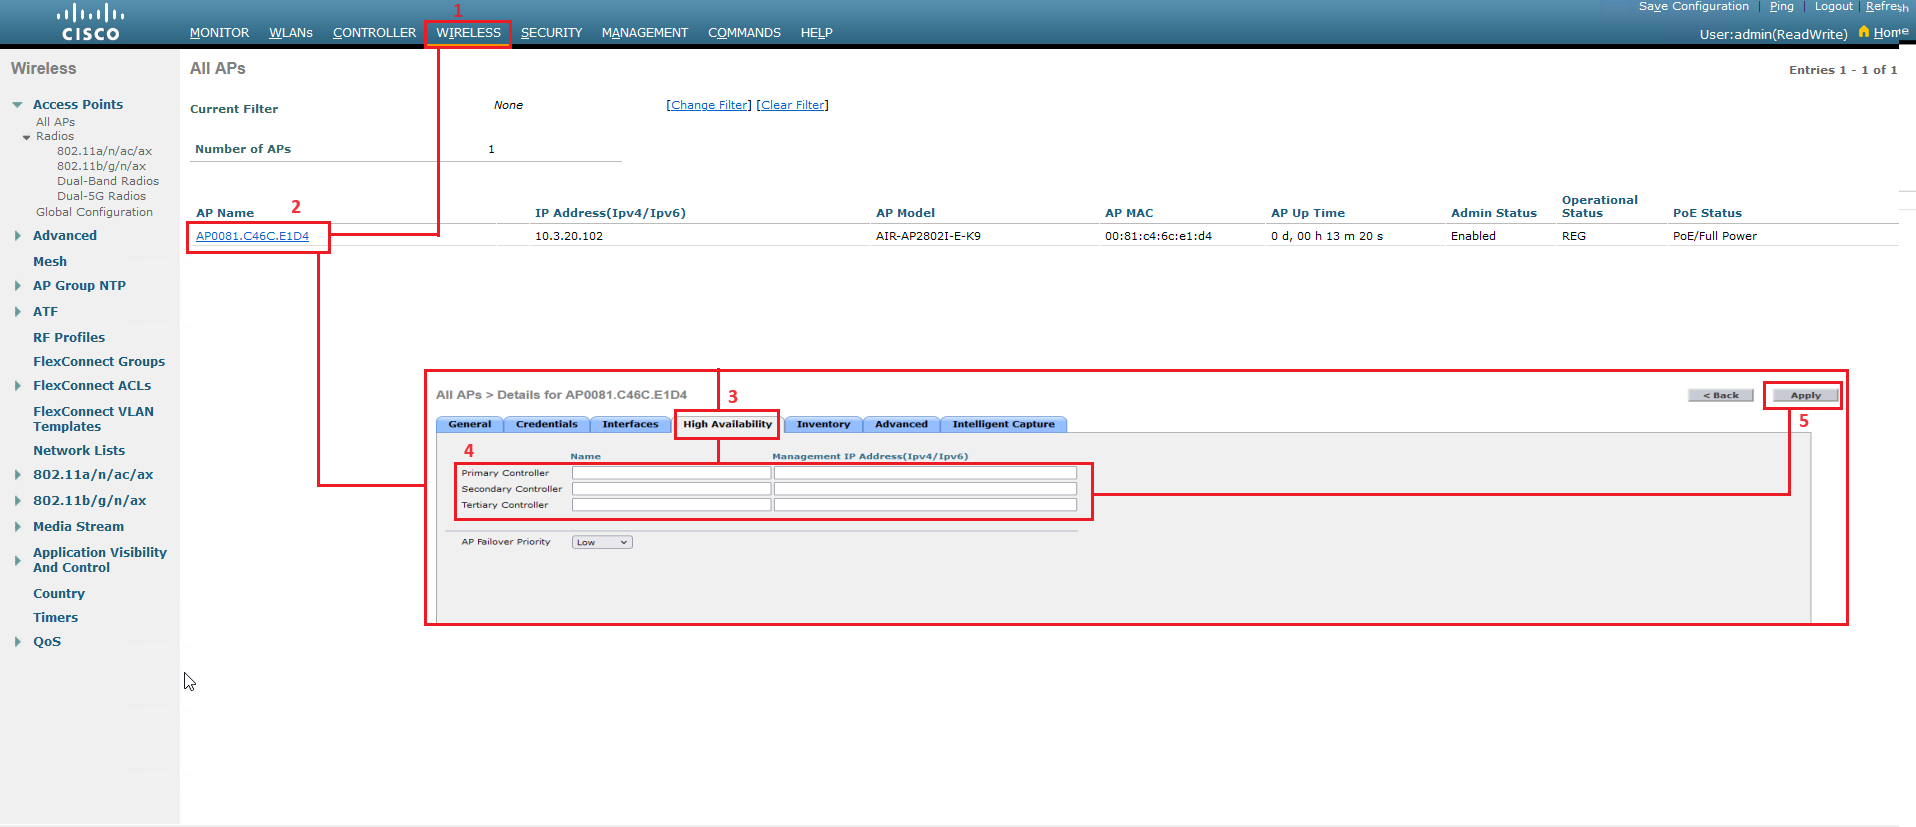
Task: Expand the Media Stream arrow
Action: (x=18, y=527)
